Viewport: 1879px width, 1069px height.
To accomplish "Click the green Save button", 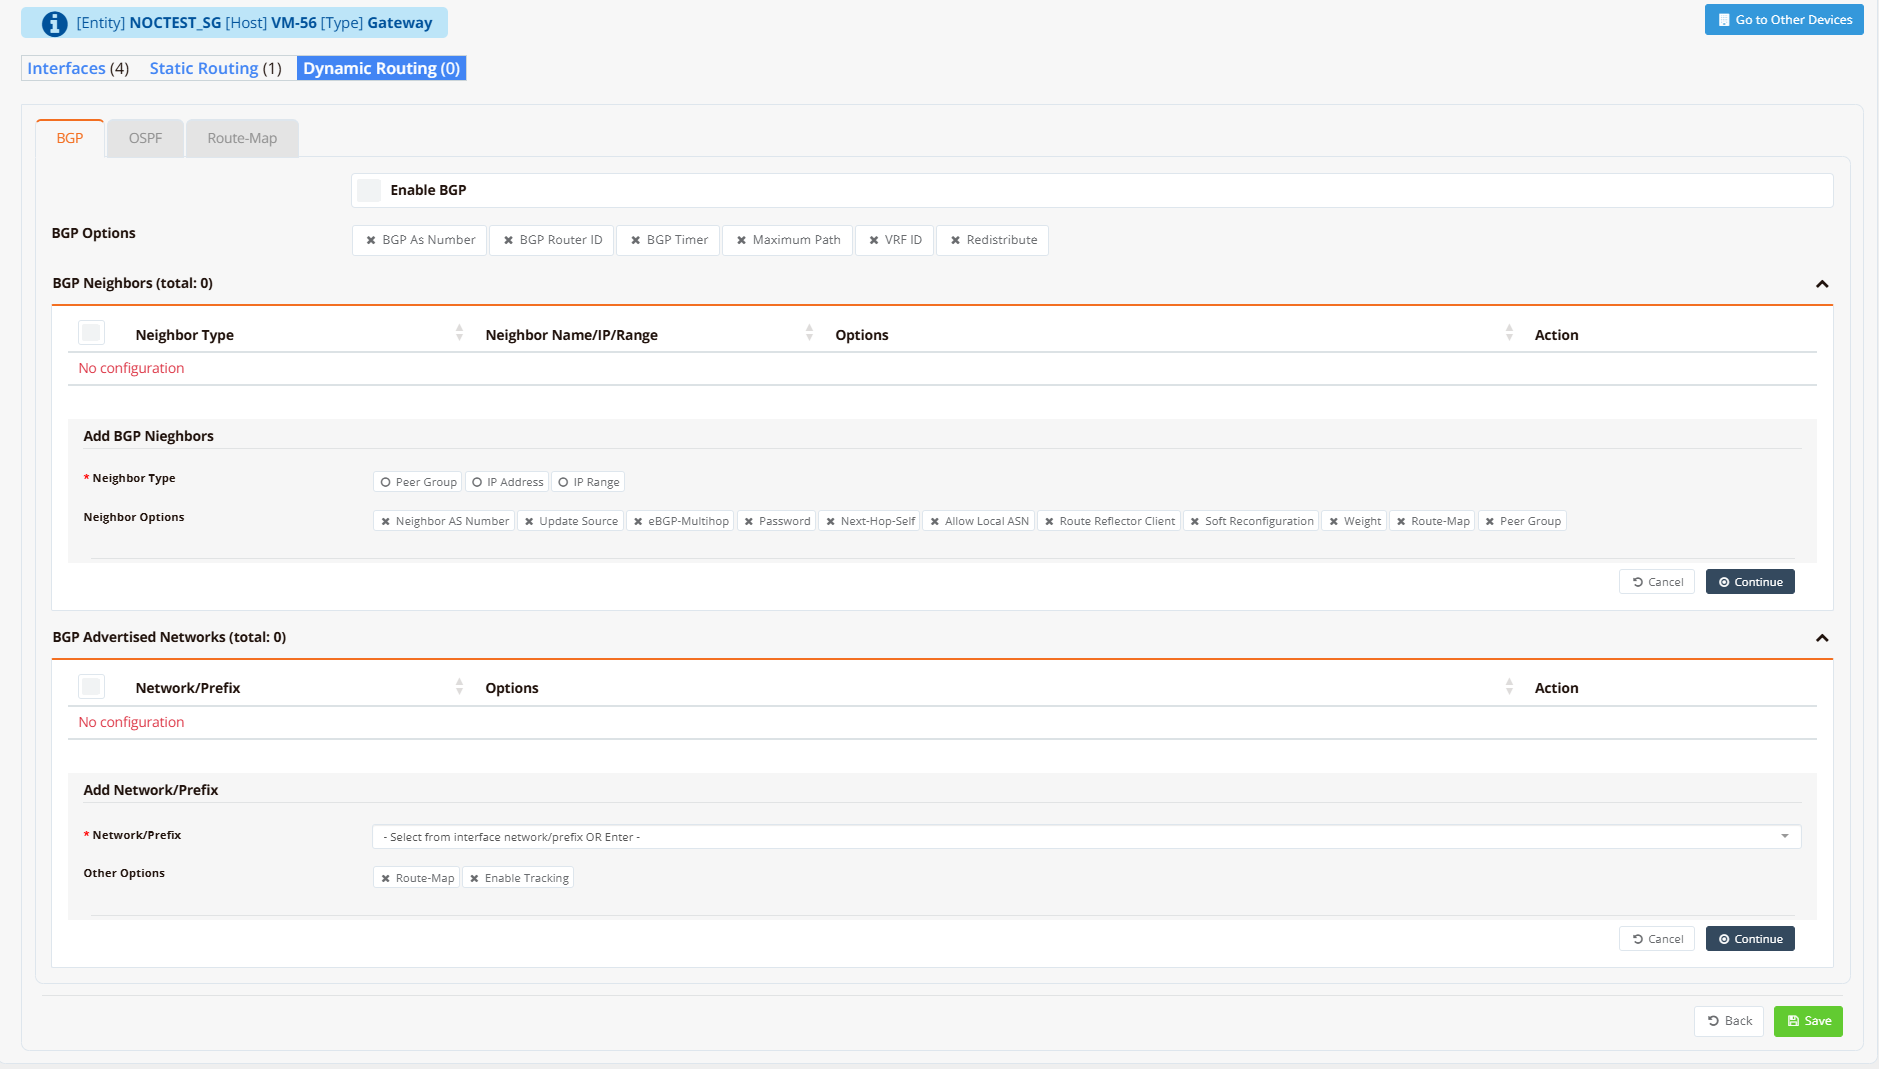I will 1808,1021.
